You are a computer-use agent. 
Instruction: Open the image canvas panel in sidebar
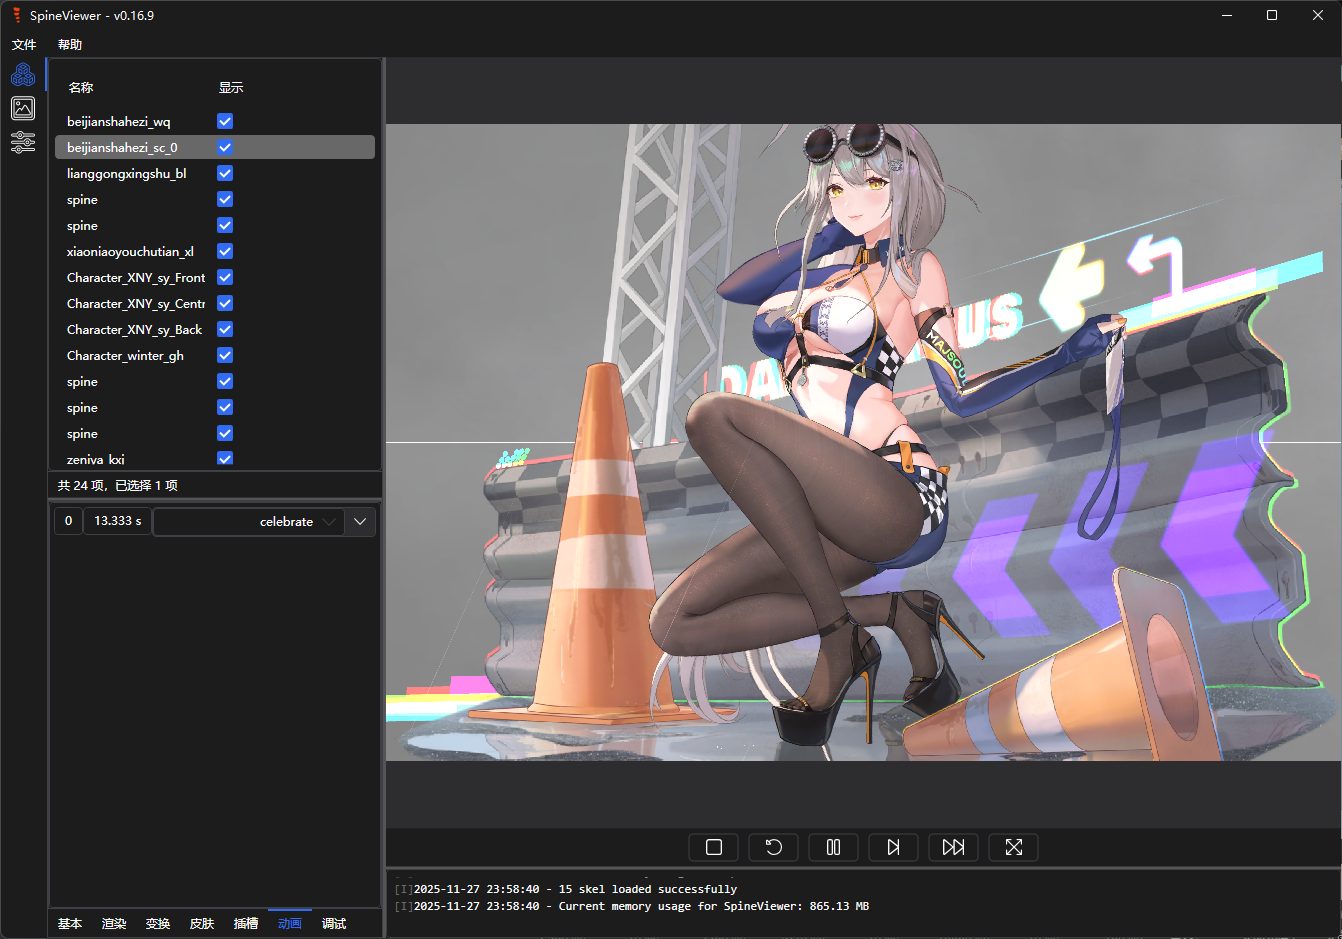pos(23,108)
